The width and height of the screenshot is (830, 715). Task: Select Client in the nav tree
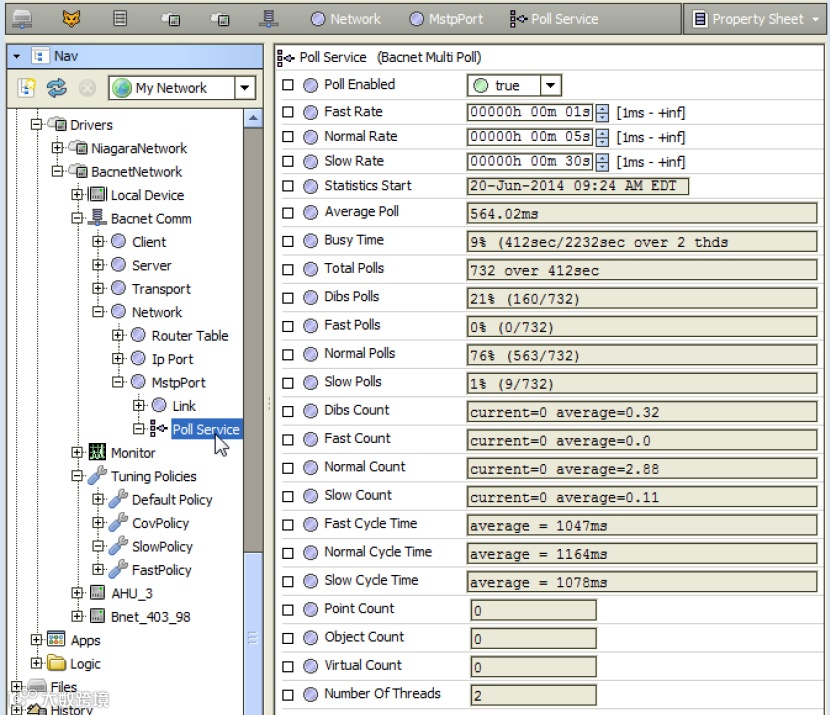149,242
